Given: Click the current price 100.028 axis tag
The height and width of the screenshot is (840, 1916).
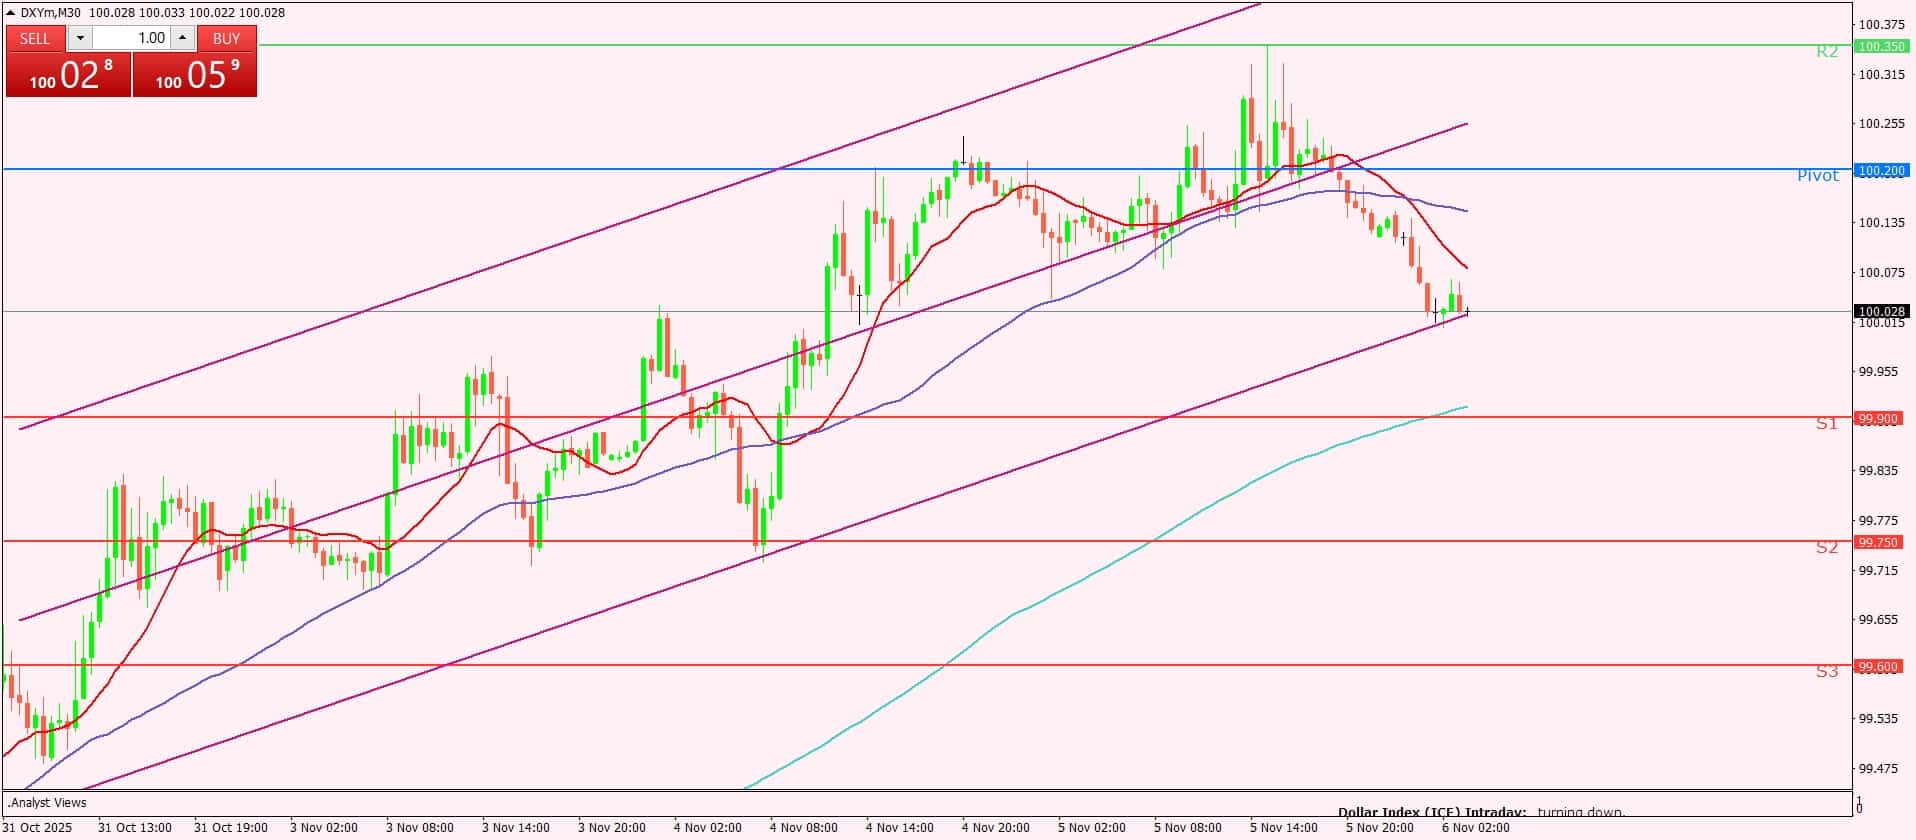Looking at the screenshot, I should (1880, 311).
